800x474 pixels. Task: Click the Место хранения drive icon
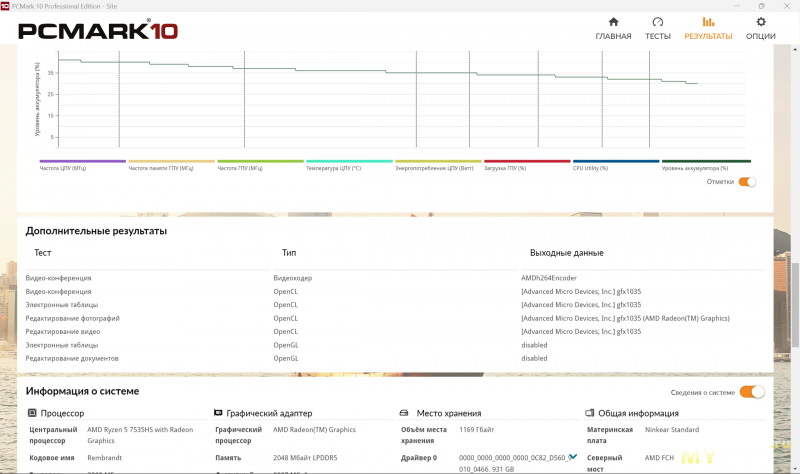click(404, 413)
